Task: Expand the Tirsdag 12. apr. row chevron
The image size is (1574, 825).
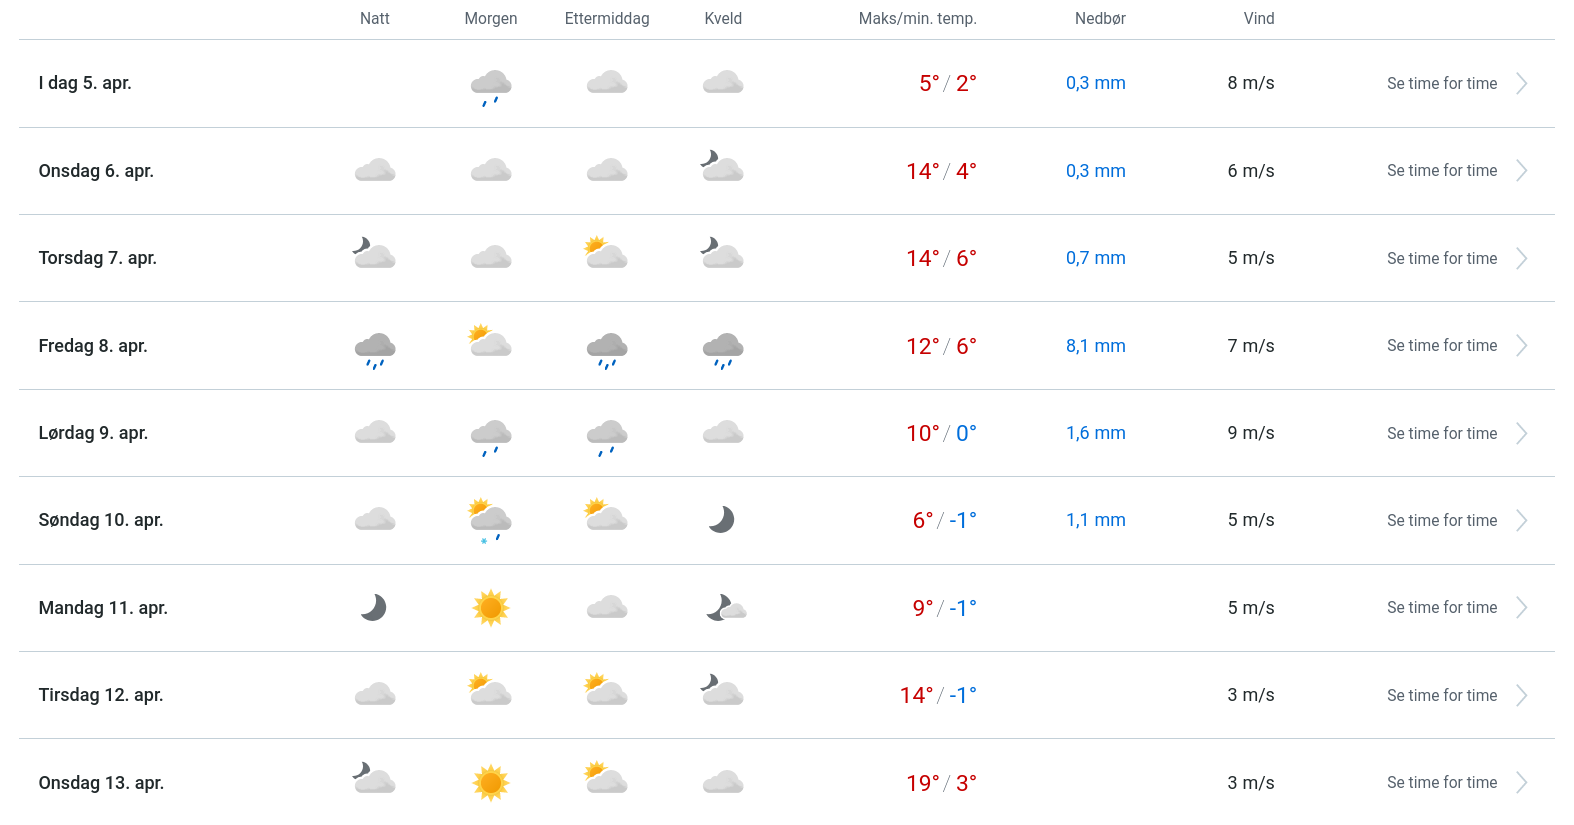Action: click(x=1521, y=696)
